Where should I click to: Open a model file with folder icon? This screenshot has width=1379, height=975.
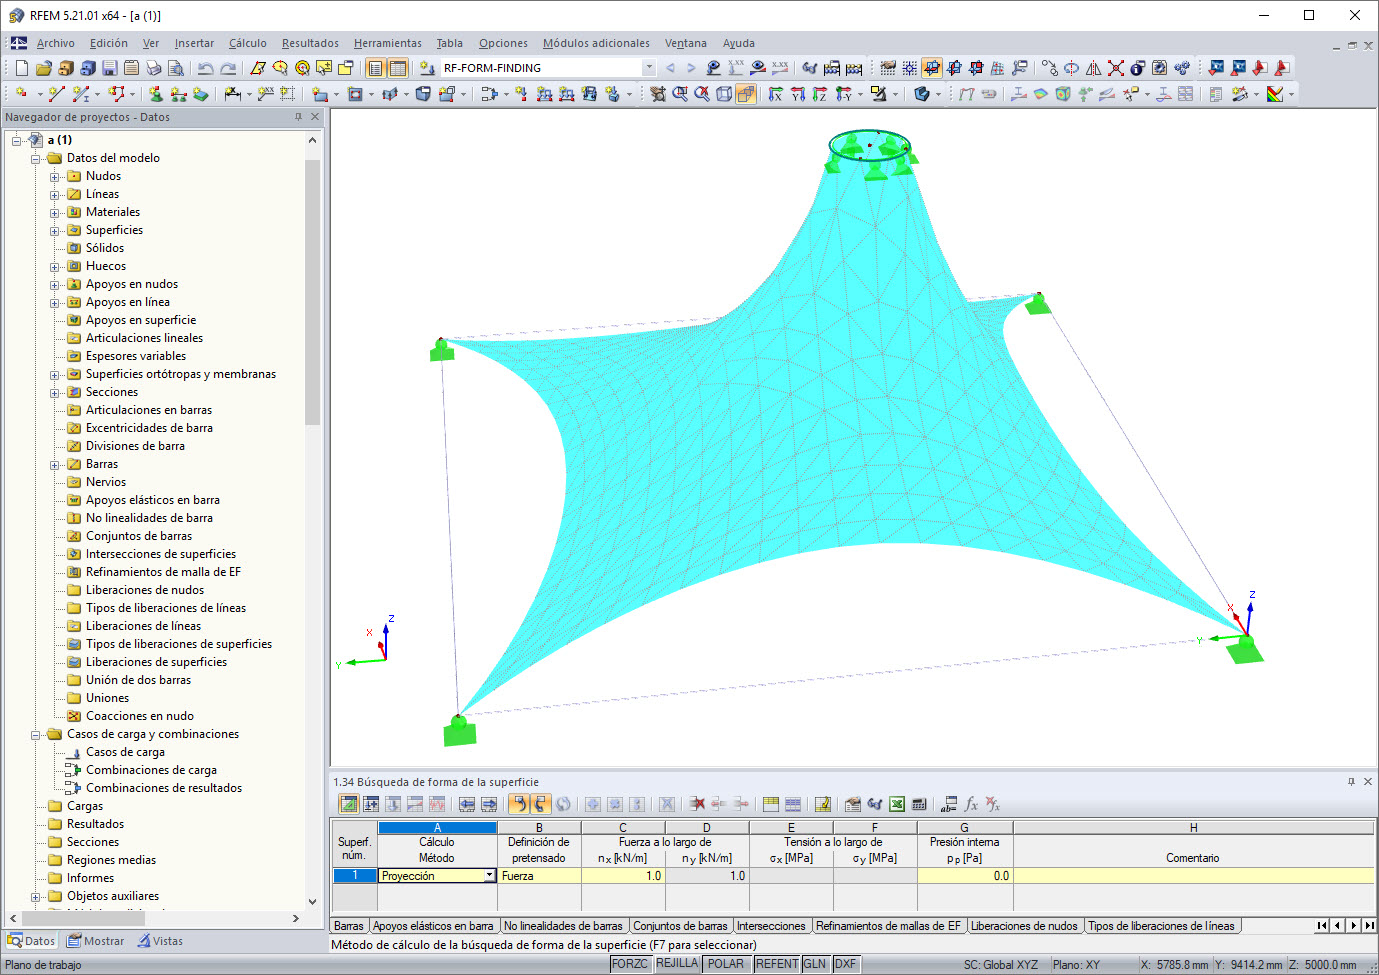(43, 68)
